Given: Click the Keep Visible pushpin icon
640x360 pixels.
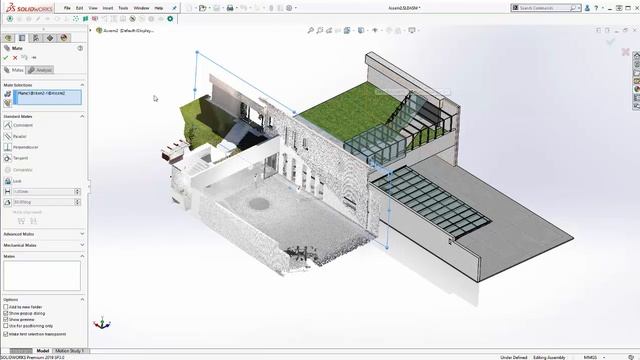Looking at the screenshot, I should pyautogui.click(x=34, y=58).
